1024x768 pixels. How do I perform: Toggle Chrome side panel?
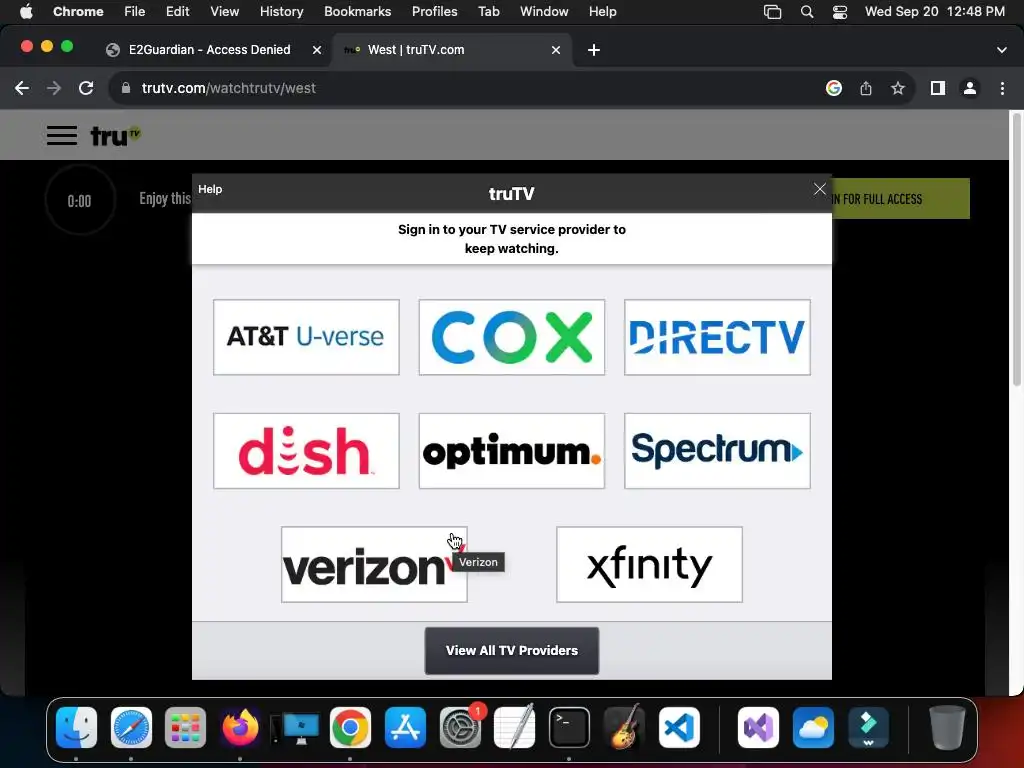coord(938,88)
